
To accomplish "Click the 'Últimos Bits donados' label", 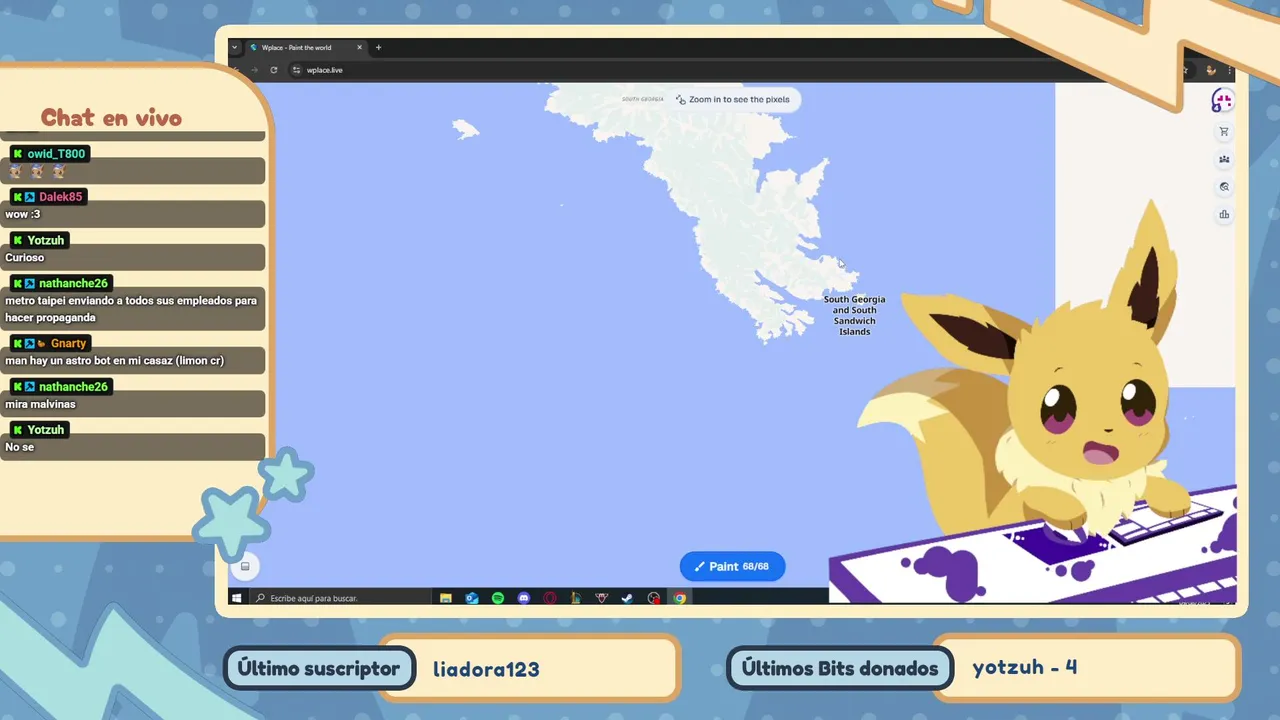I will 840,669.
